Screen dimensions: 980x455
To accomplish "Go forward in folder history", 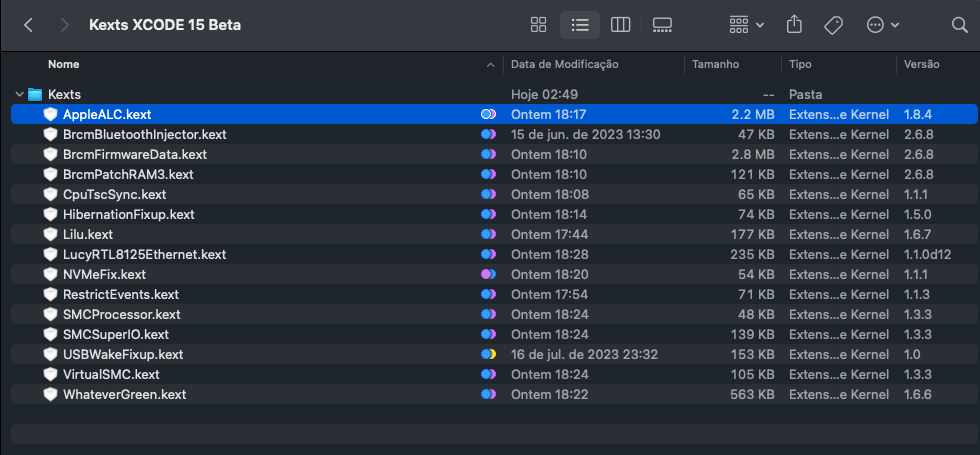I will pyautogui.click(x=64, y=25).
